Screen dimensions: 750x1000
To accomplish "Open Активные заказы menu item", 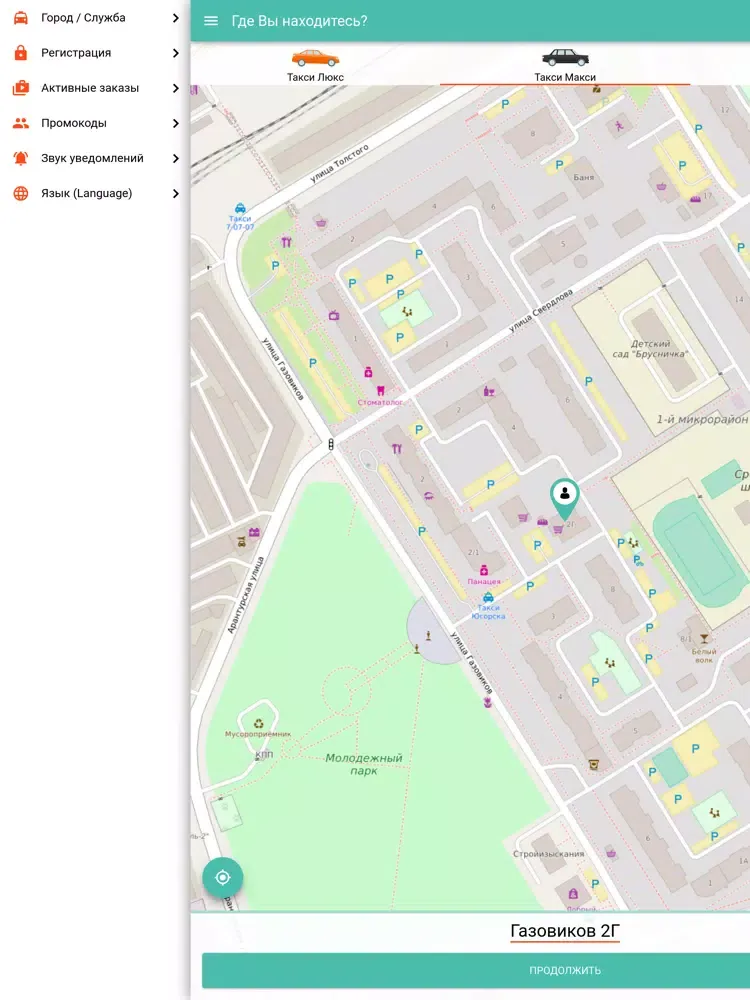I will tap(95, 88).
